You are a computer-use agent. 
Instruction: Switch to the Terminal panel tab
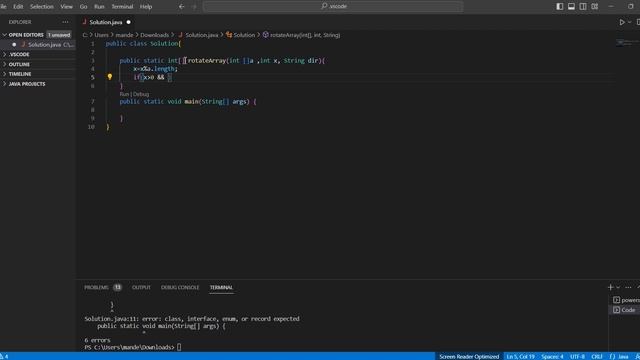[x=221, y=287]
